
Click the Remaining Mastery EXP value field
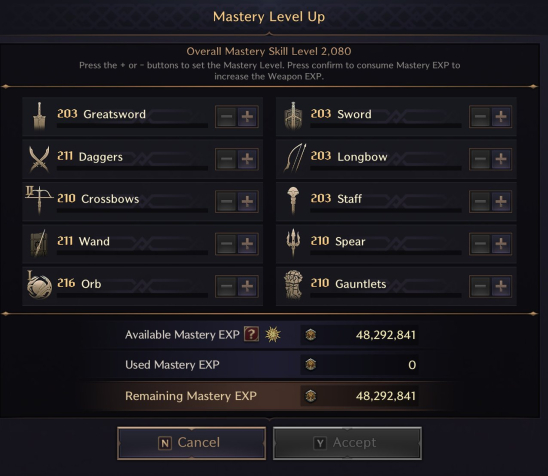coord(359,396)
